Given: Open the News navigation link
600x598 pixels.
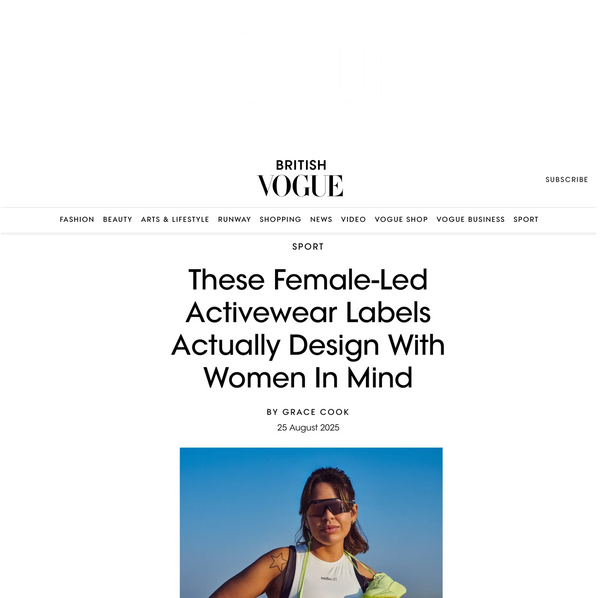Looking at the screenshot, I should 321,220.
